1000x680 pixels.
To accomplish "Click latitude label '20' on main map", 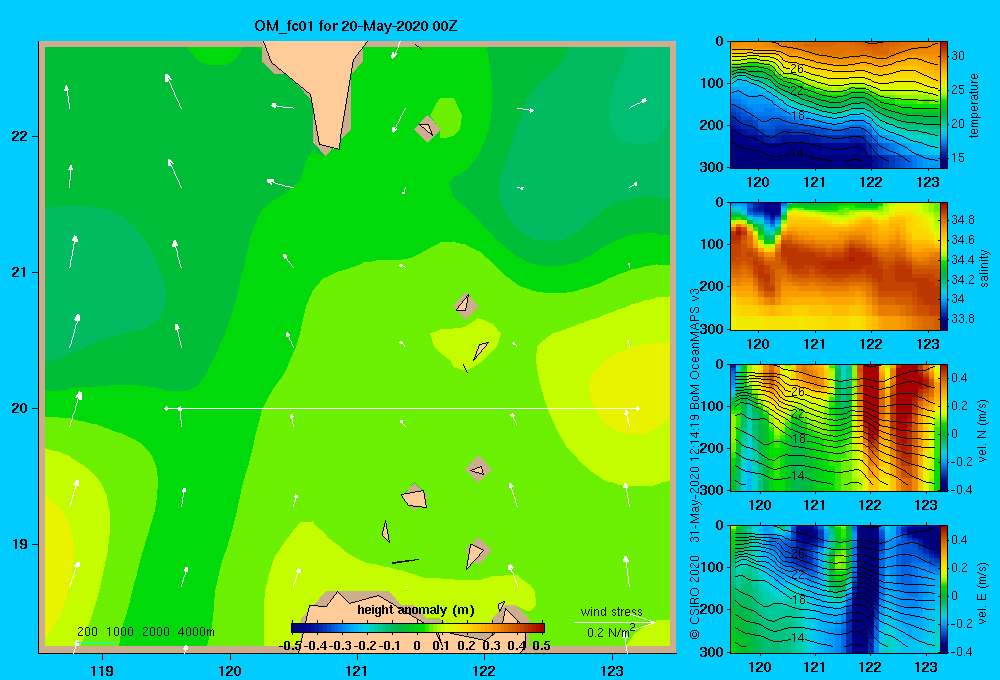I will 19,408.
